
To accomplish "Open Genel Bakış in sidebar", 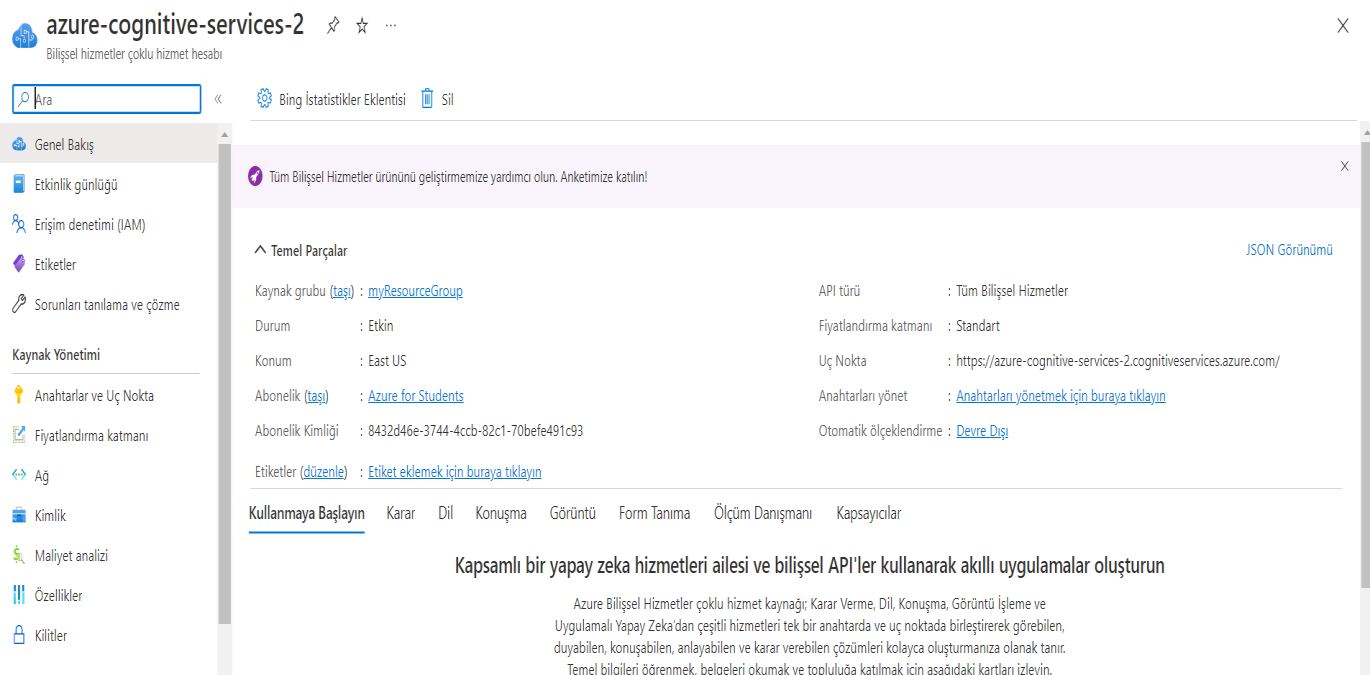I will click(x=108, y=145).
